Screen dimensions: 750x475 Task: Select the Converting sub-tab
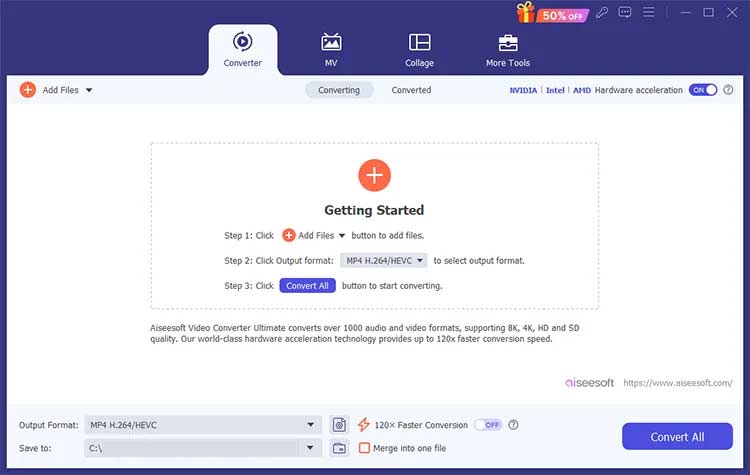[339, 90]
